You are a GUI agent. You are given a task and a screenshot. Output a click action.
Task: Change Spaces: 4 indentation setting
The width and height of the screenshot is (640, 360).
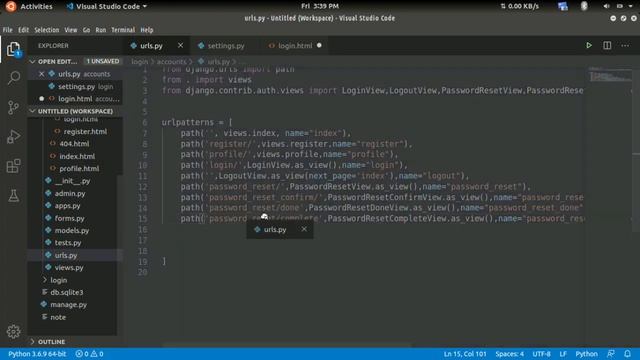pyautogui.click(x=509, y=354)
